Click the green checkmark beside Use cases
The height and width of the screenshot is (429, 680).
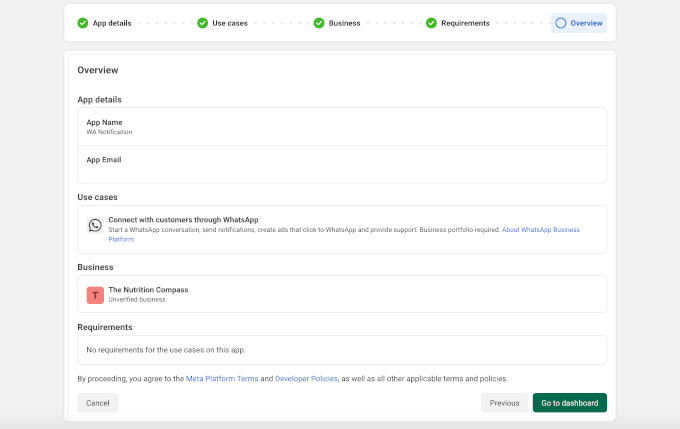pyautogui.click(x=203, y=23)
